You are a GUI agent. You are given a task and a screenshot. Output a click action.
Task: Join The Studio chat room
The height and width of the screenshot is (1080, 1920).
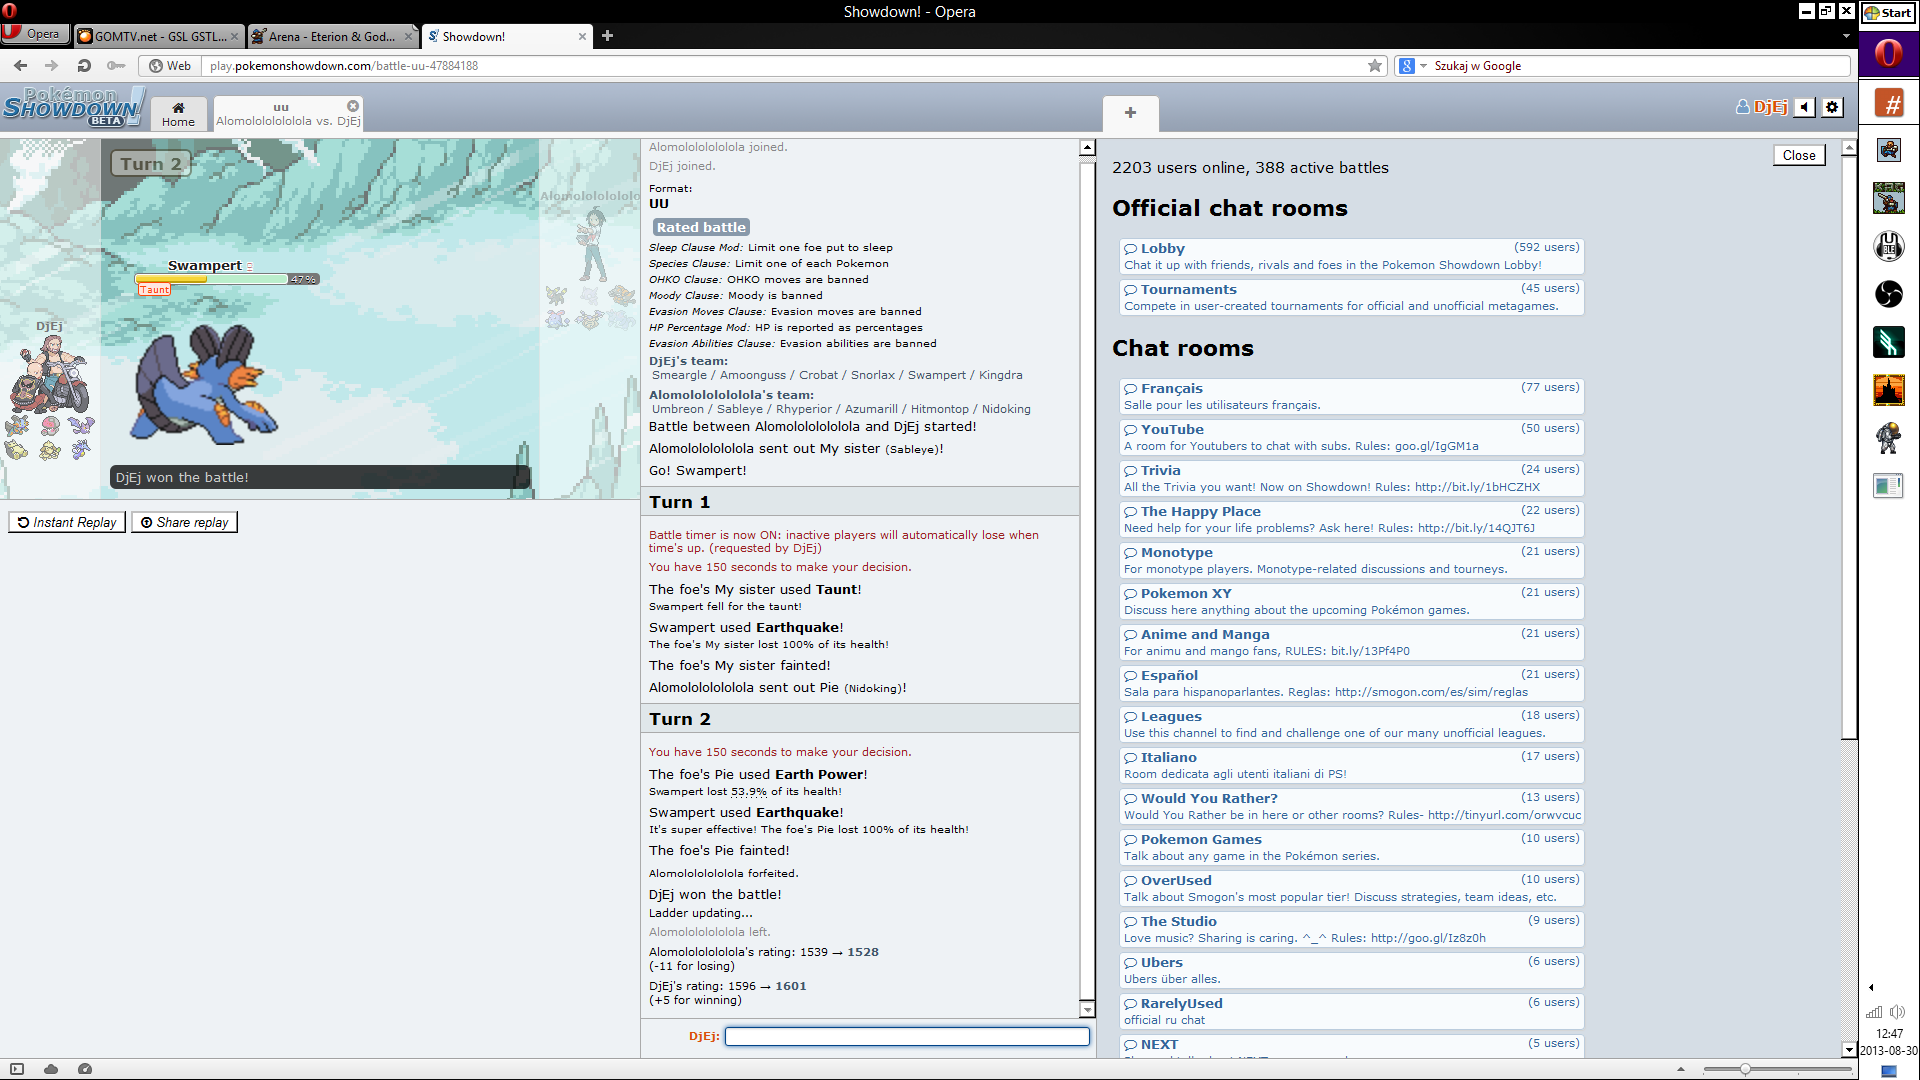click(1352, 929)
